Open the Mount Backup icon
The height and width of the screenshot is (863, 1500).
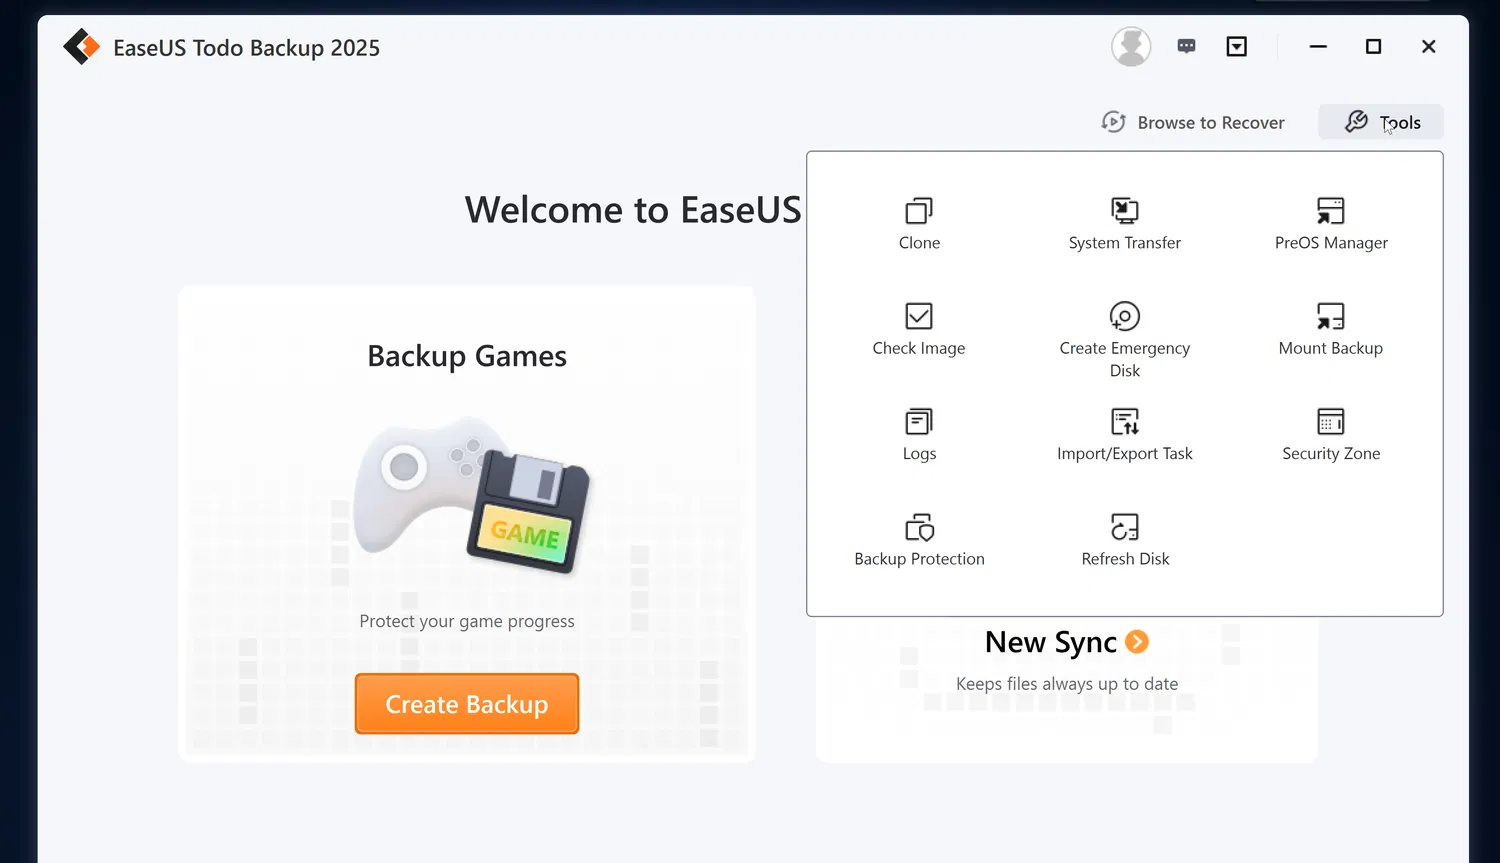(1331, 316)
